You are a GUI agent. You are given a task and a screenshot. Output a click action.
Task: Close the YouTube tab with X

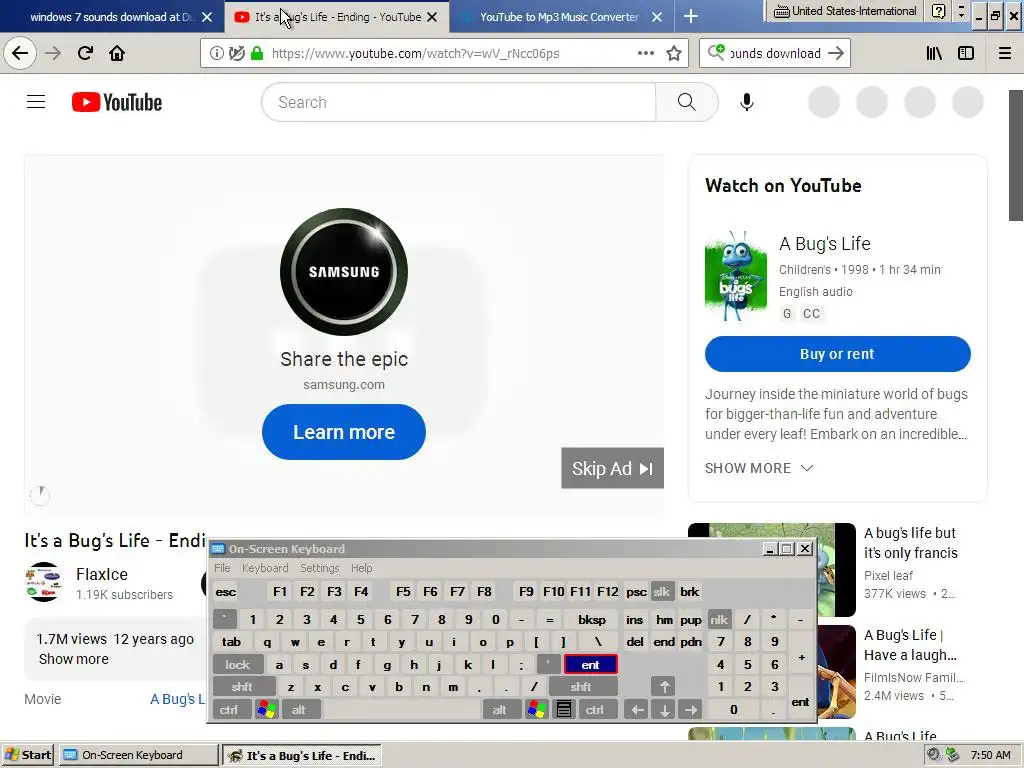[x=432, y=17]
